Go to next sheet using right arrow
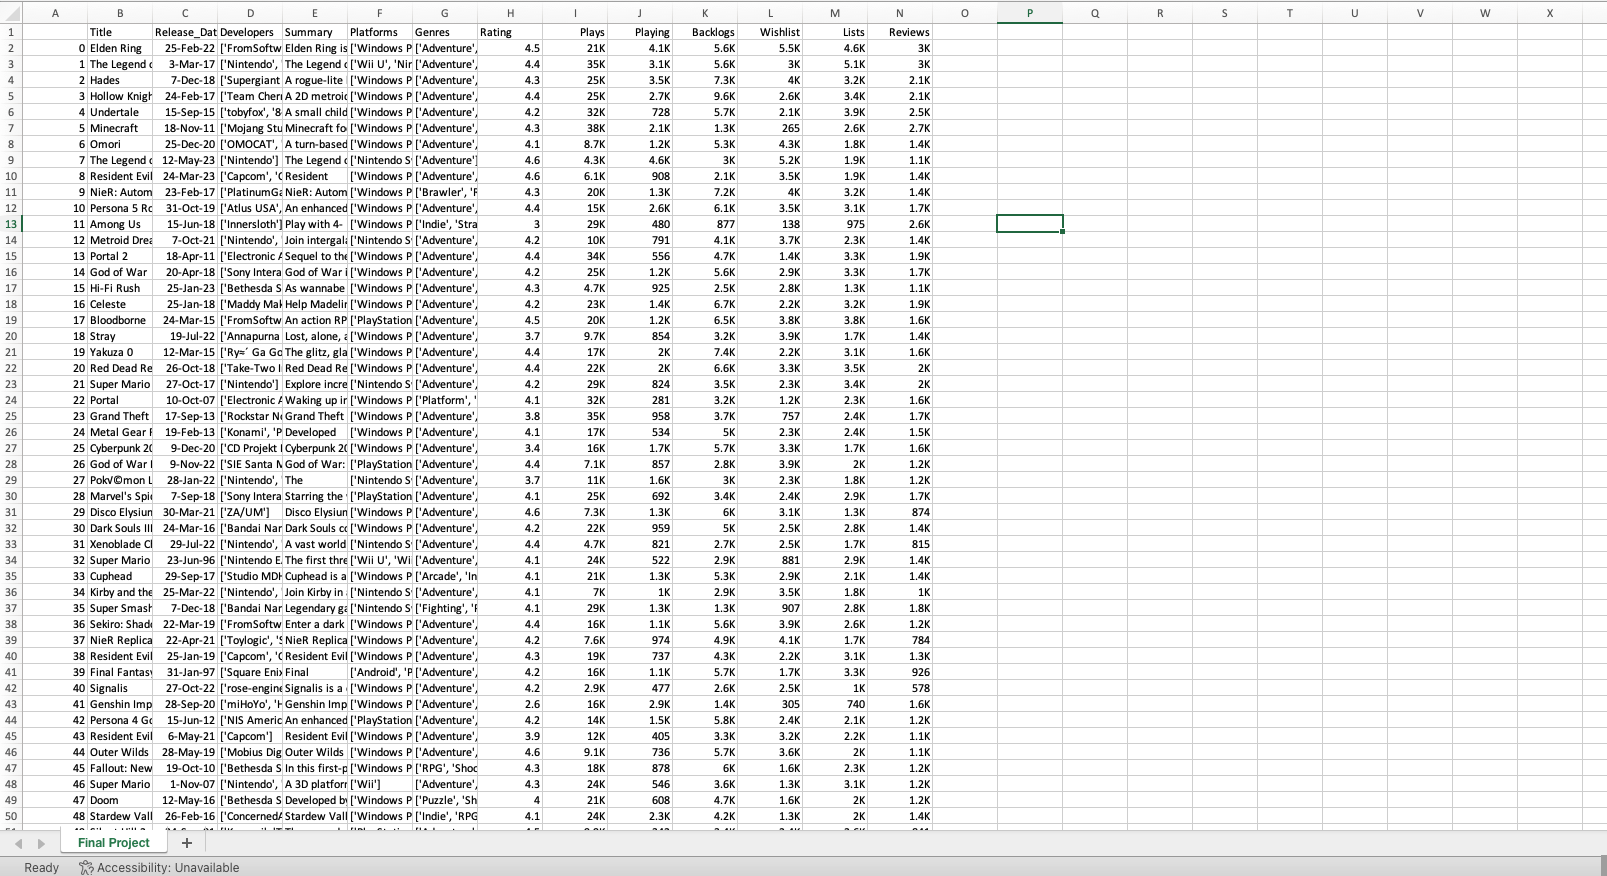Image resolution: width=1607 pixels, height=876 pixels. pyautogui.click(x=41, y=844)
